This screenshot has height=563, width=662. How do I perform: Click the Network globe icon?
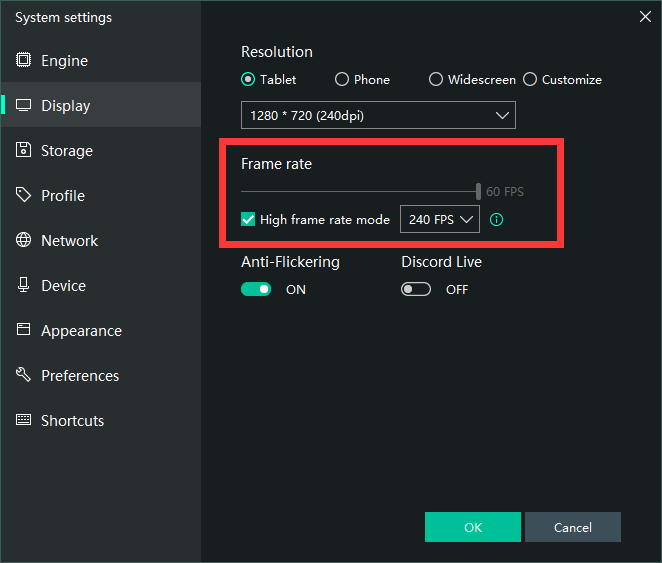pos(23,241)
